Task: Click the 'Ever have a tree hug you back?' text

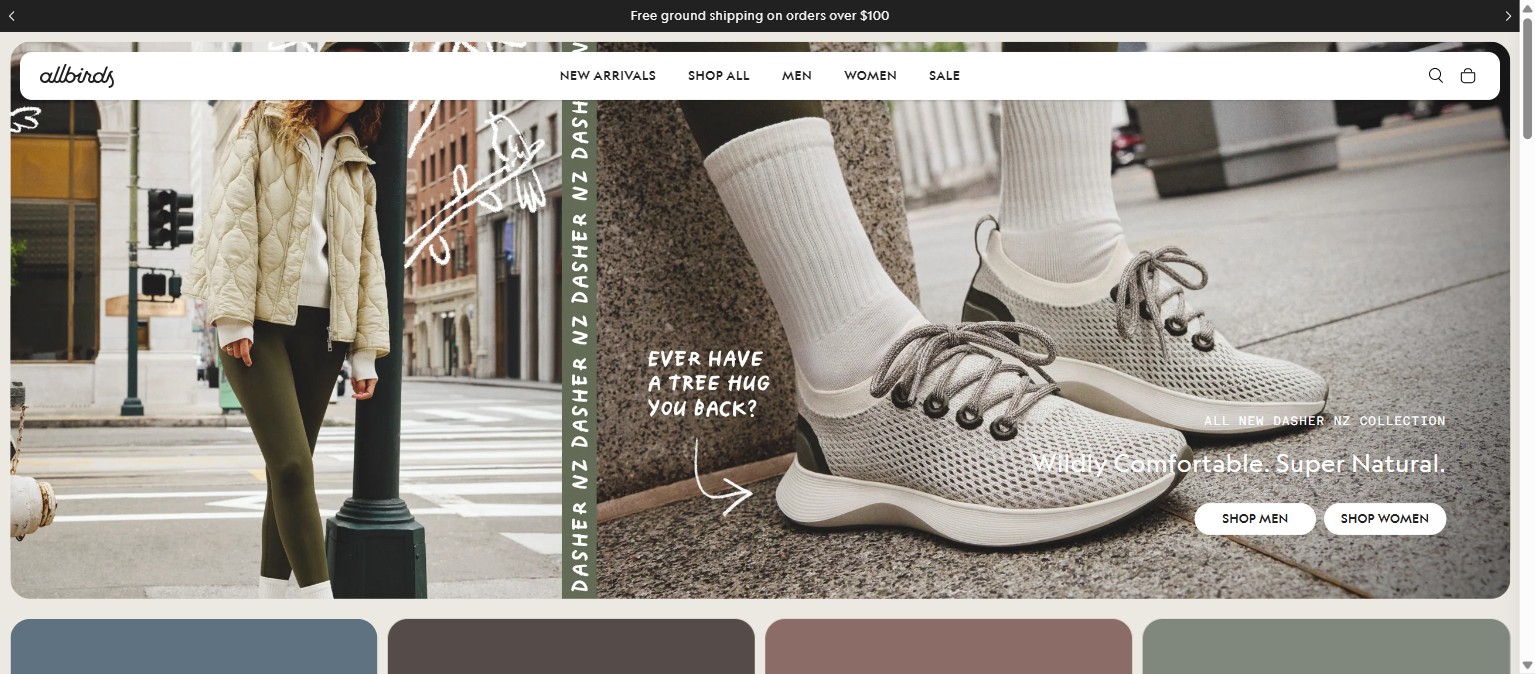Action: pyautogui.click(x=709, y=383)
